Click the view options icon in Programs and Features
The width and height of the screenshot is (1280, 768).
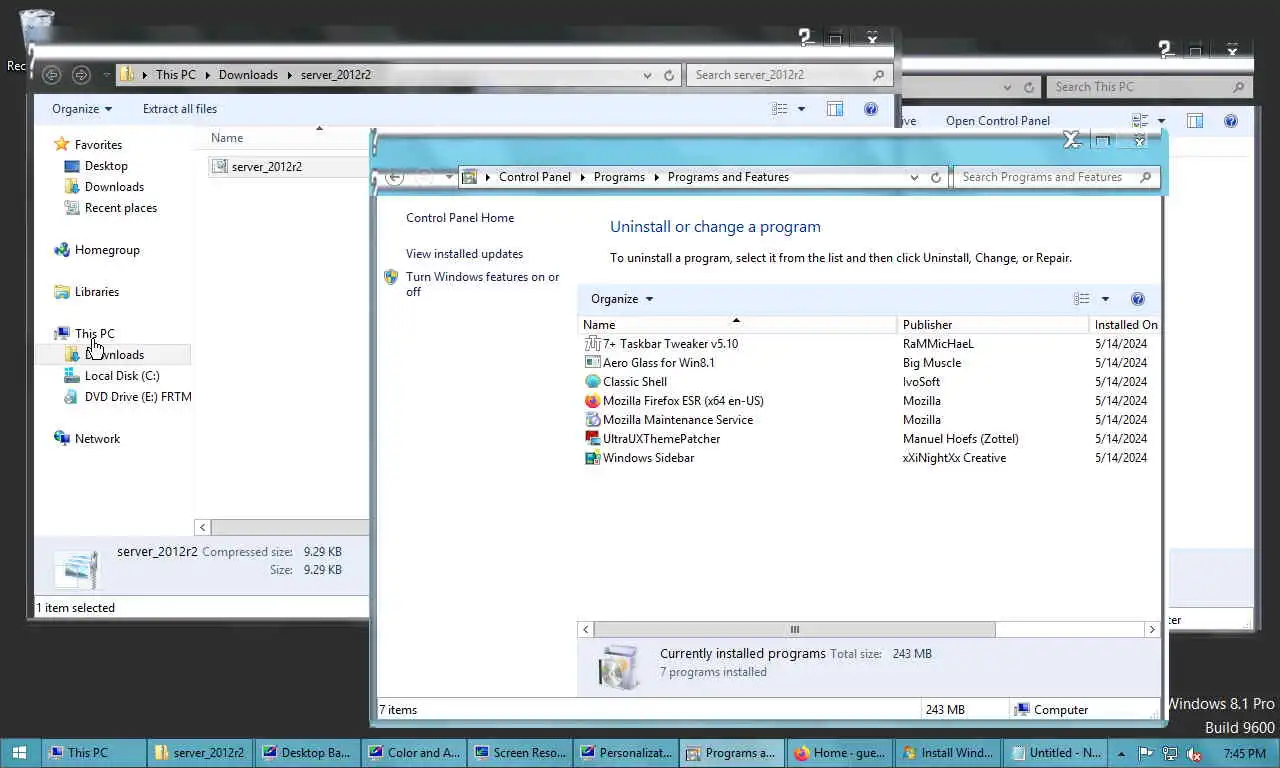[1081, 299]
